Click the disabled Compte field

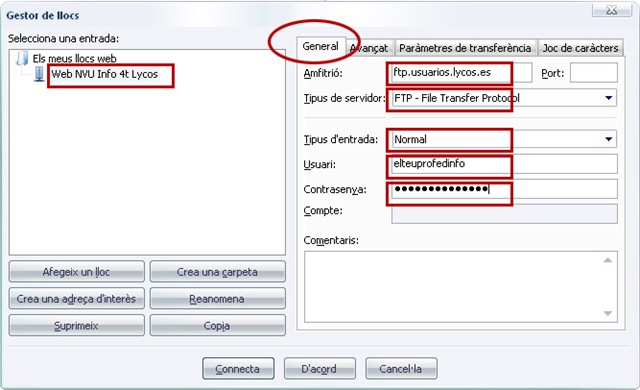pyautogui.click(x=504, y=214)
